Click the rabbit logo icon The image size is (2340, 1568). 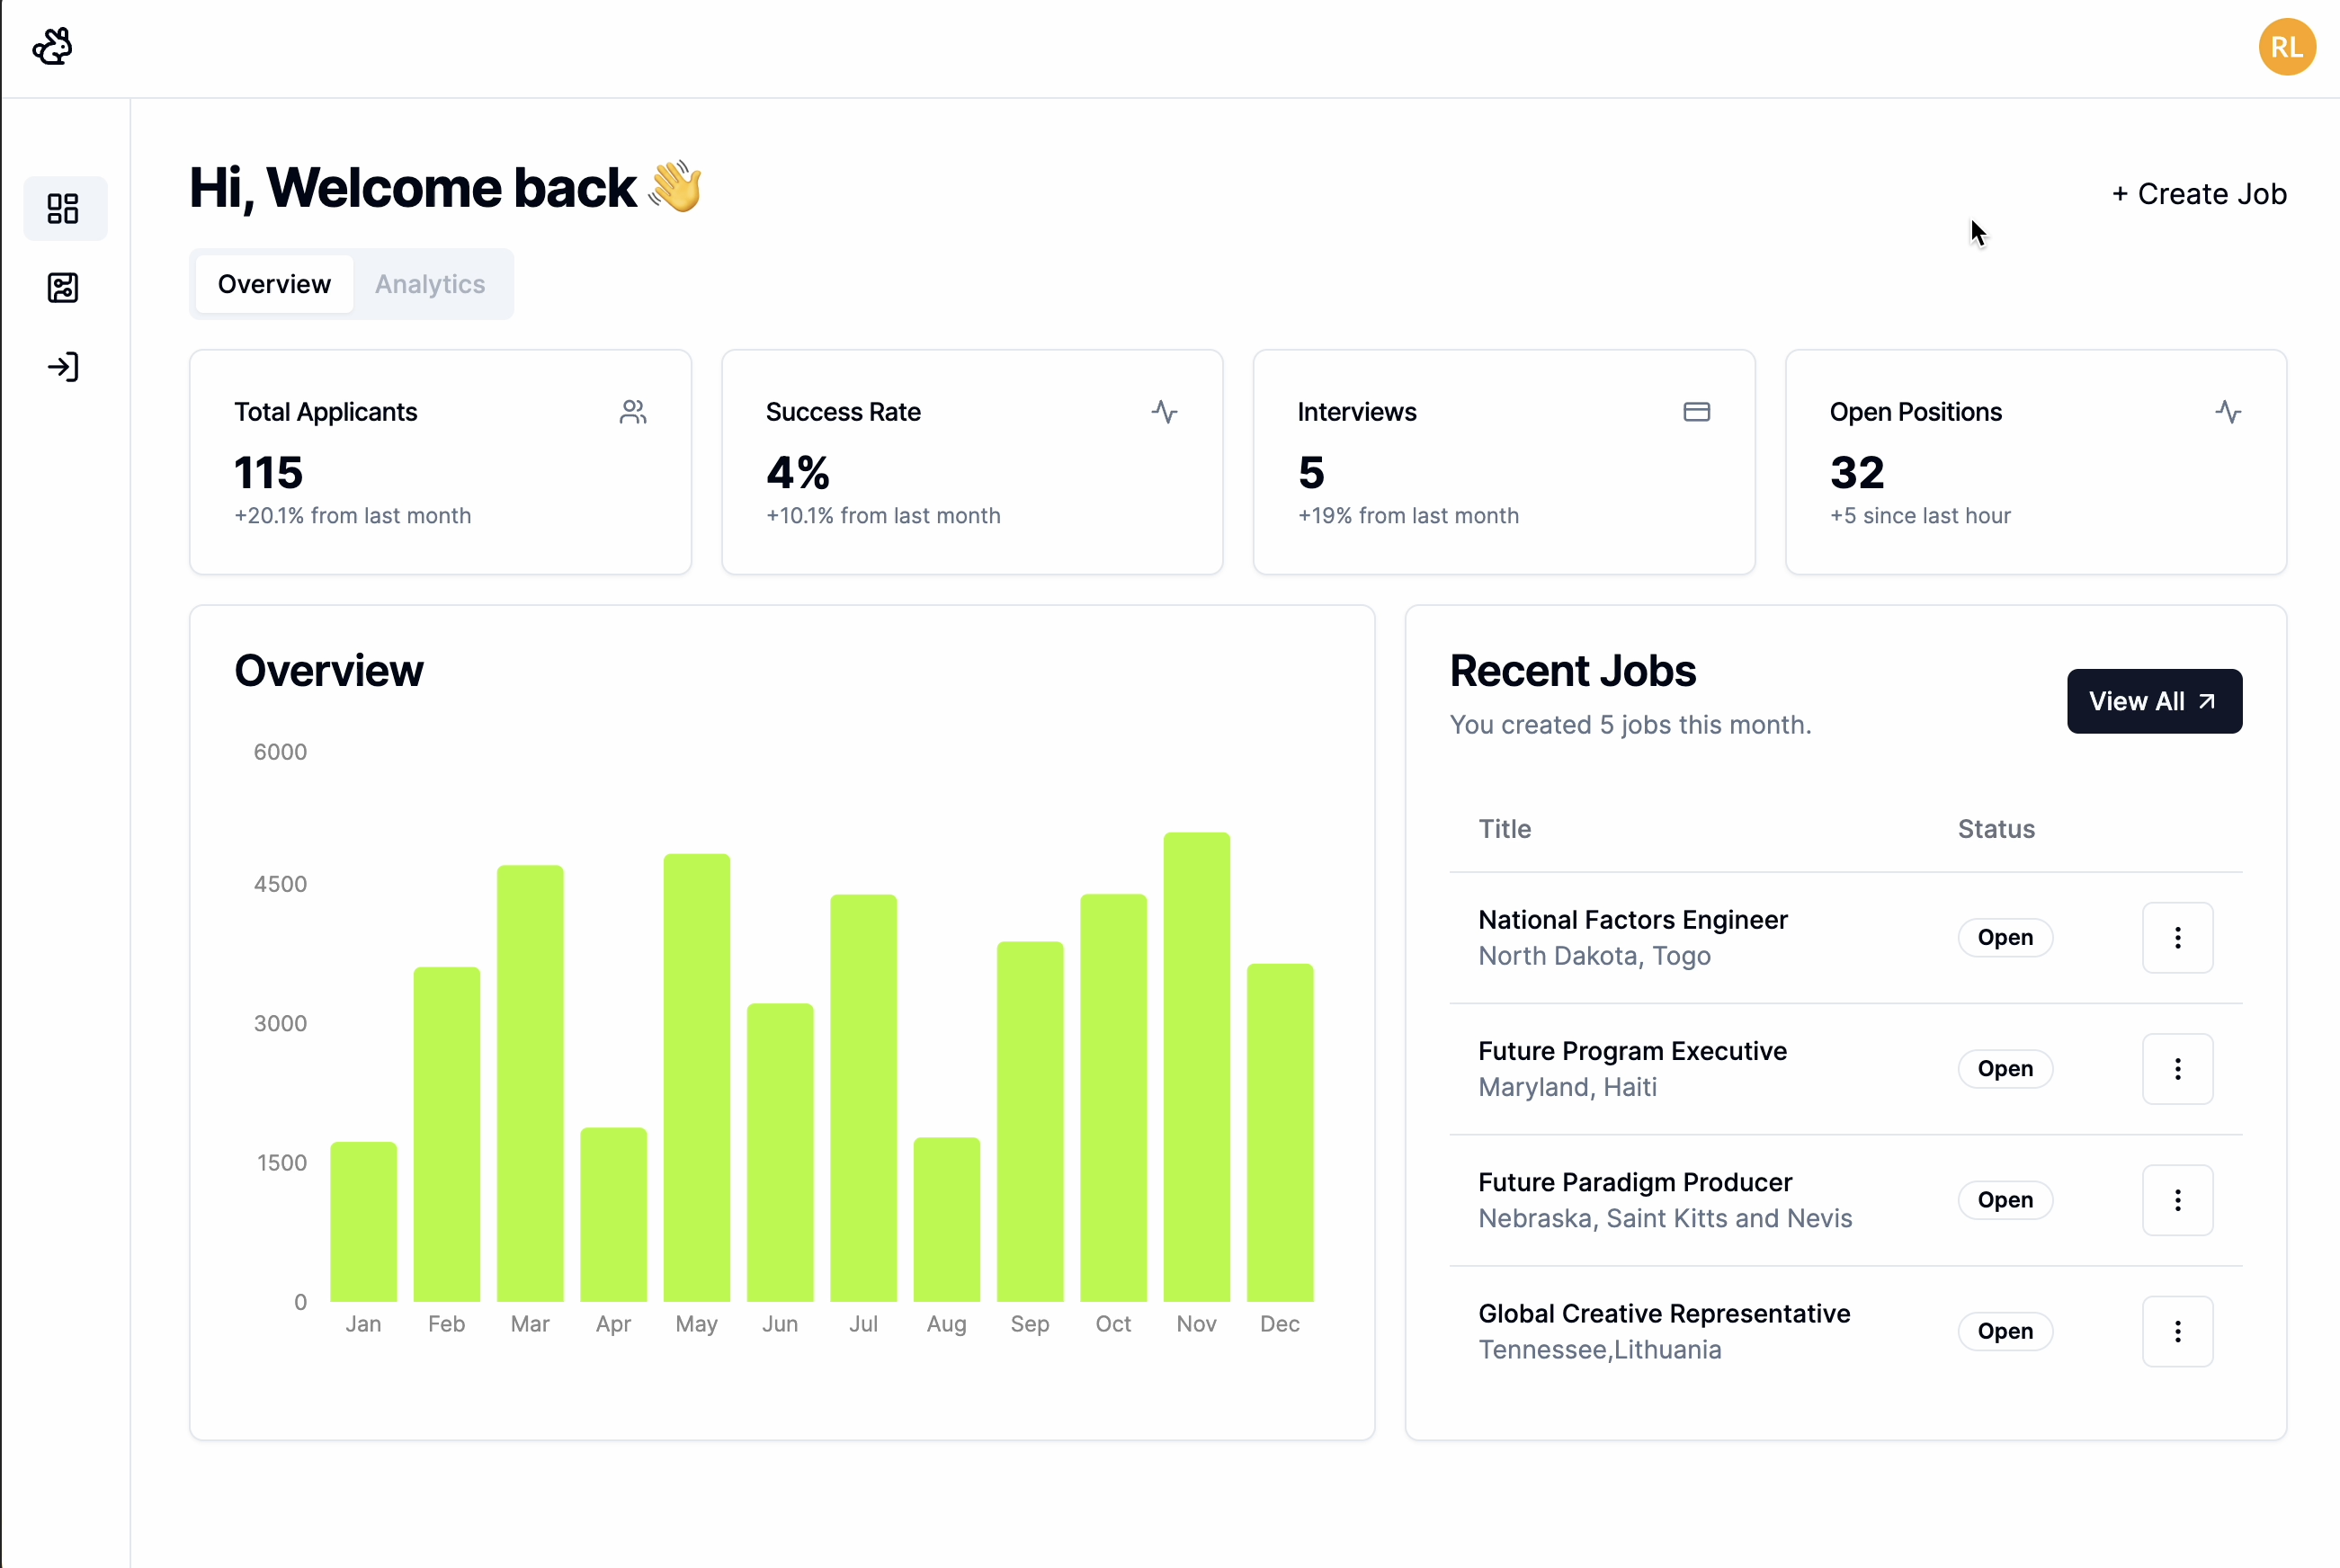(52, 46)
